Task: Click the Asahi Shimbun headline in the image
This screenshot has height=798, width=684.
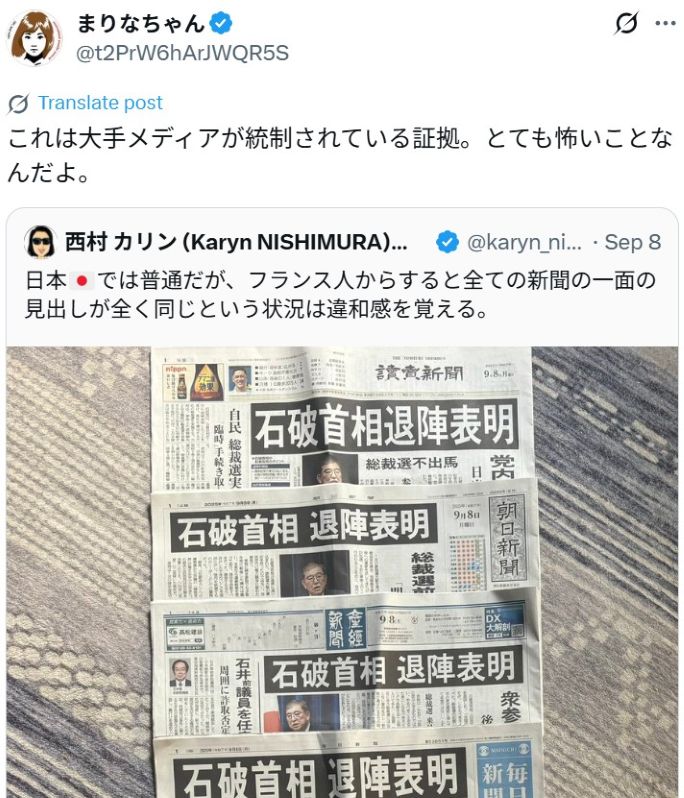Action: point(303,527)
